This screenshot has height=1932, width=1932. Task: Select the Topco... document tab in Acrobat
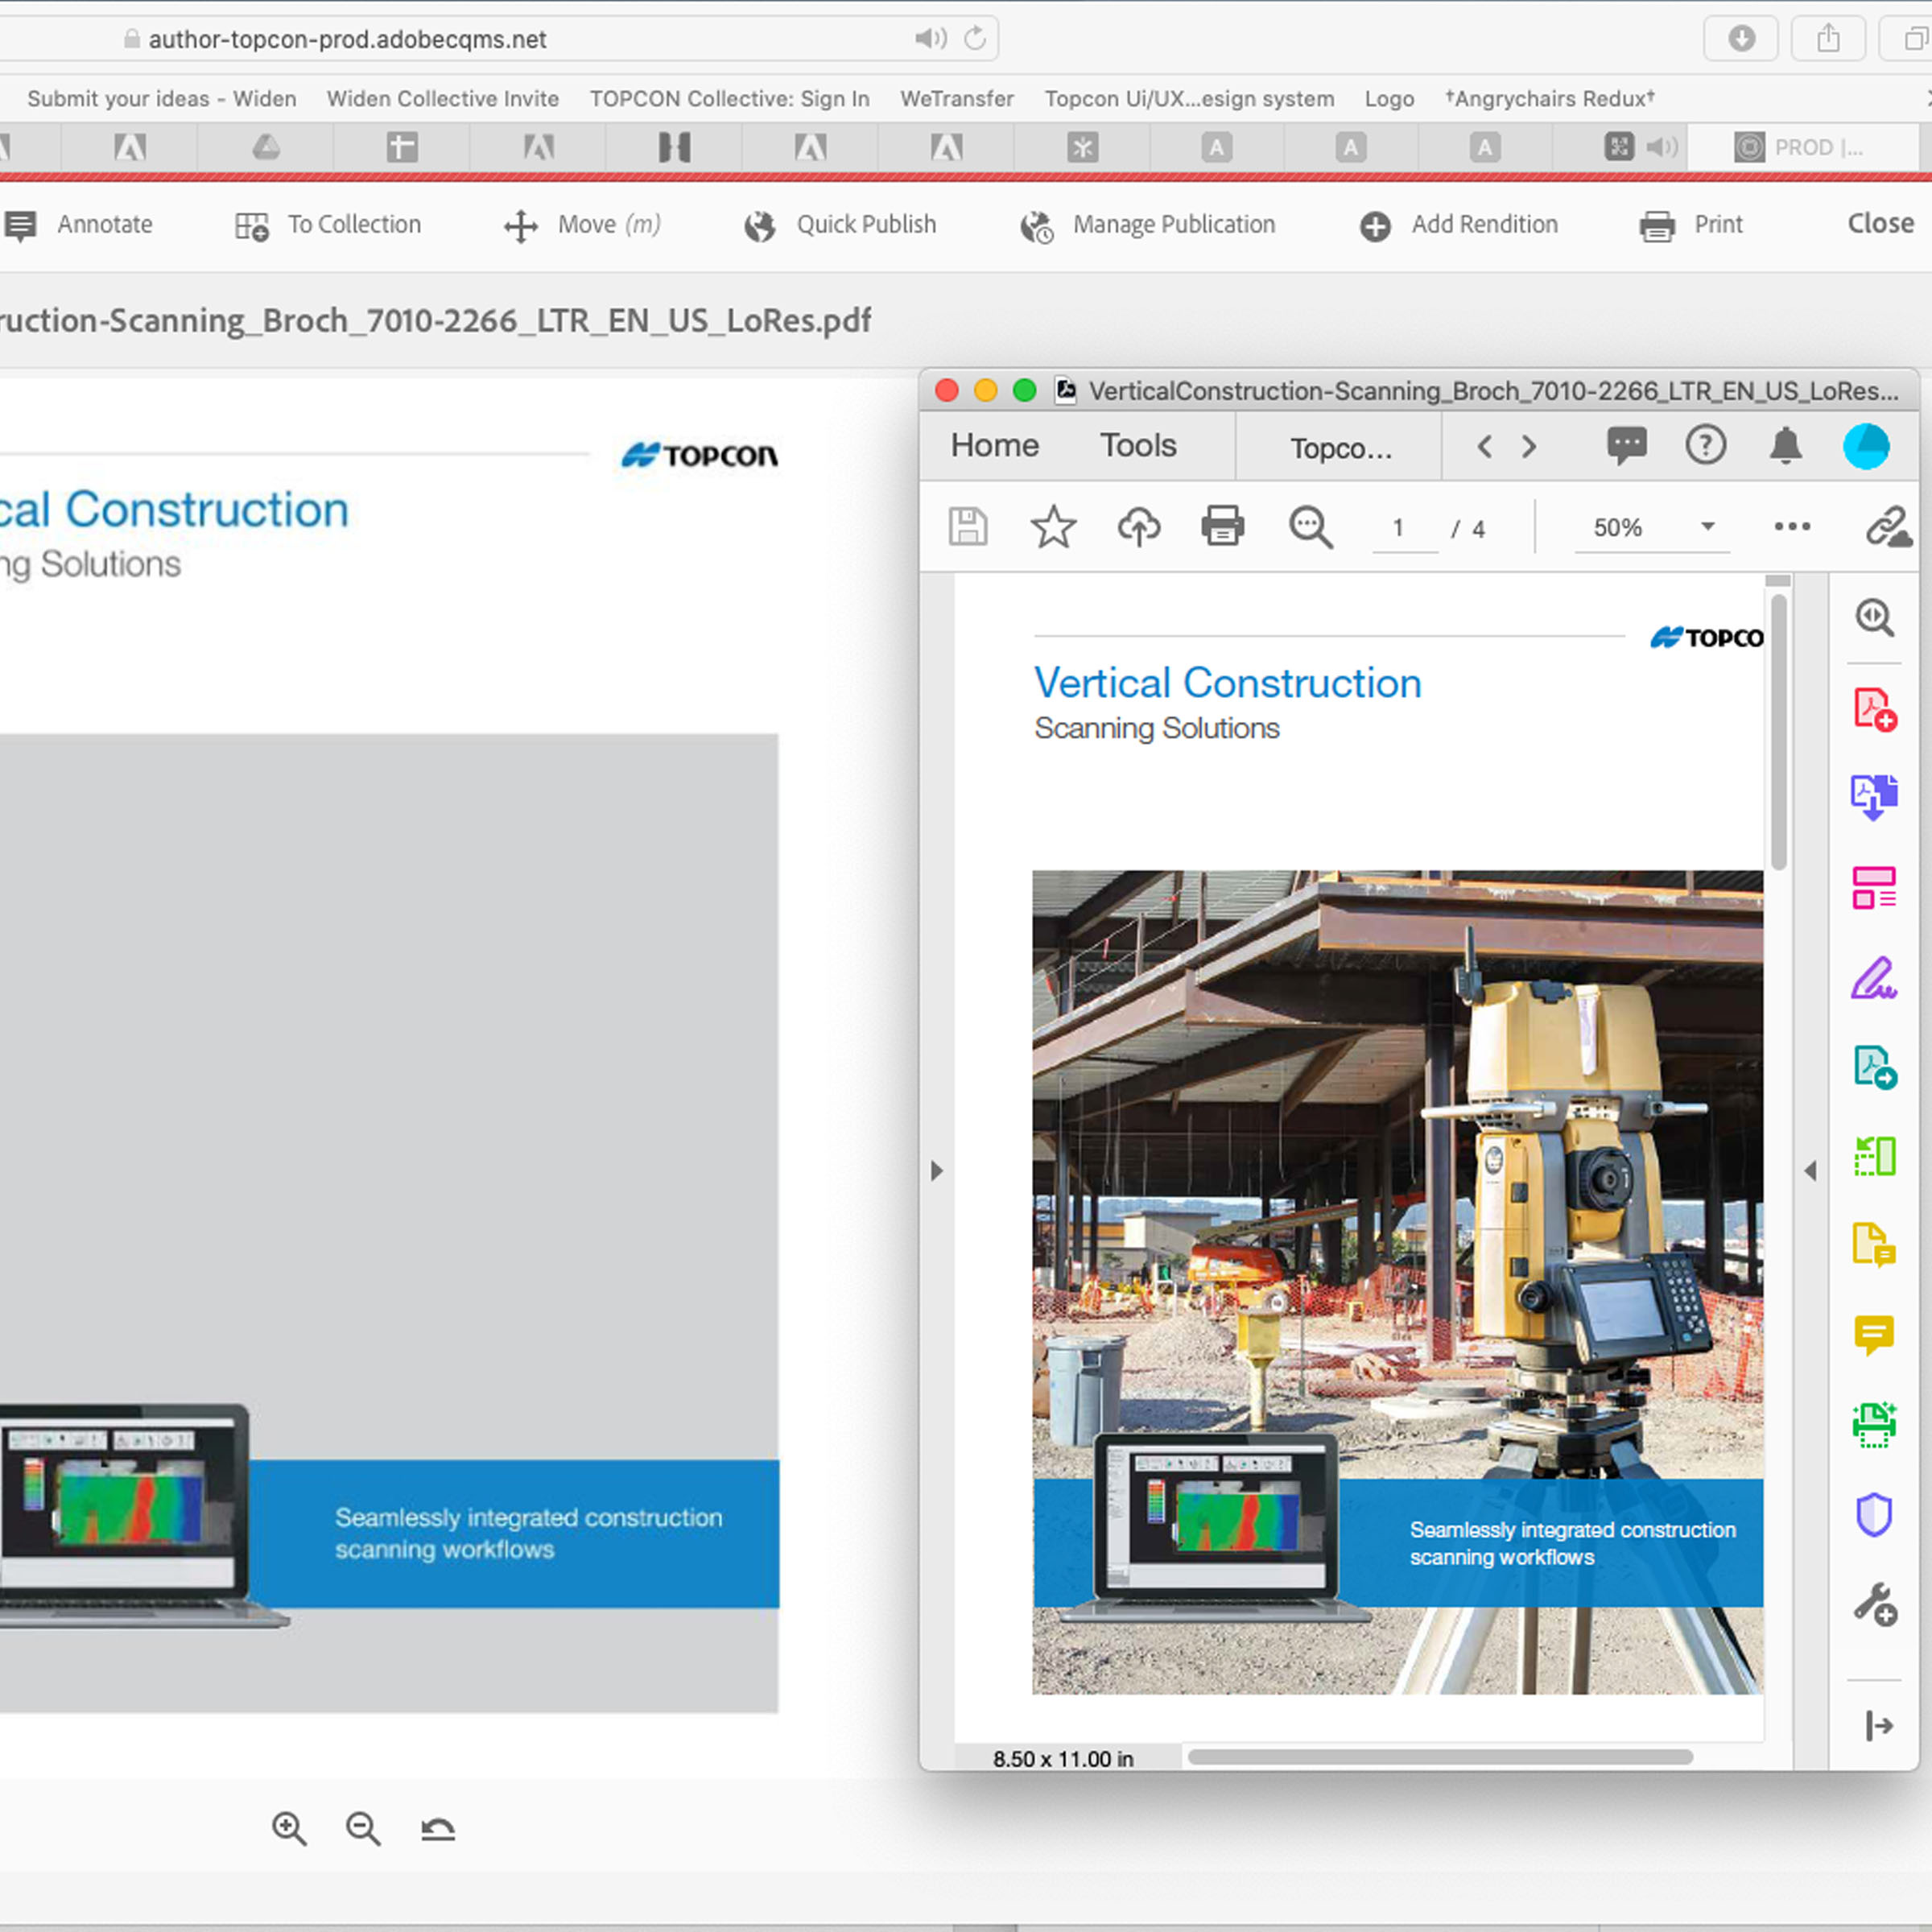pyautogui.click(x=1340, y=447)
